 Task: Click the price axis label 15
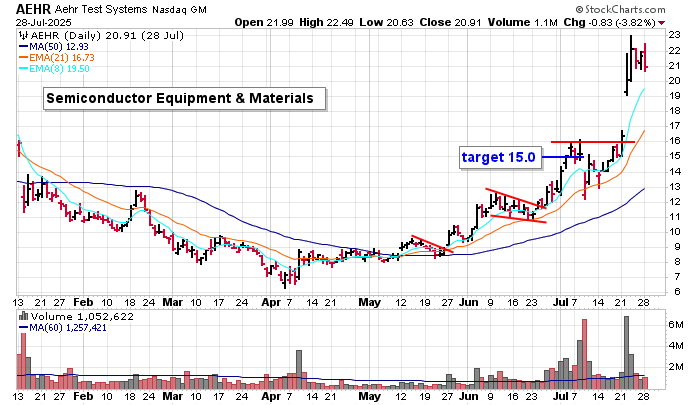674,156
